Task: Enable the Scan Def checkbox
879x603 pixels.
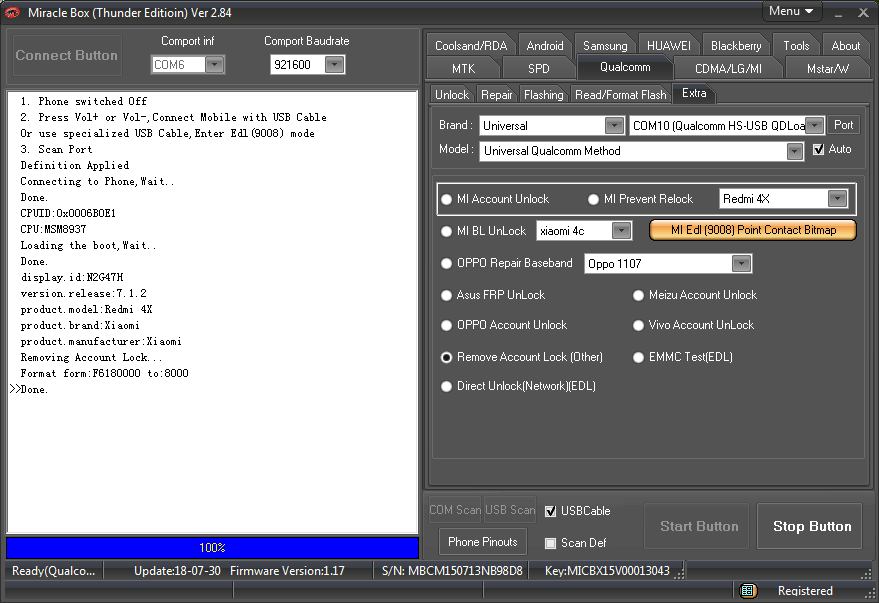Action: (550, 543)
